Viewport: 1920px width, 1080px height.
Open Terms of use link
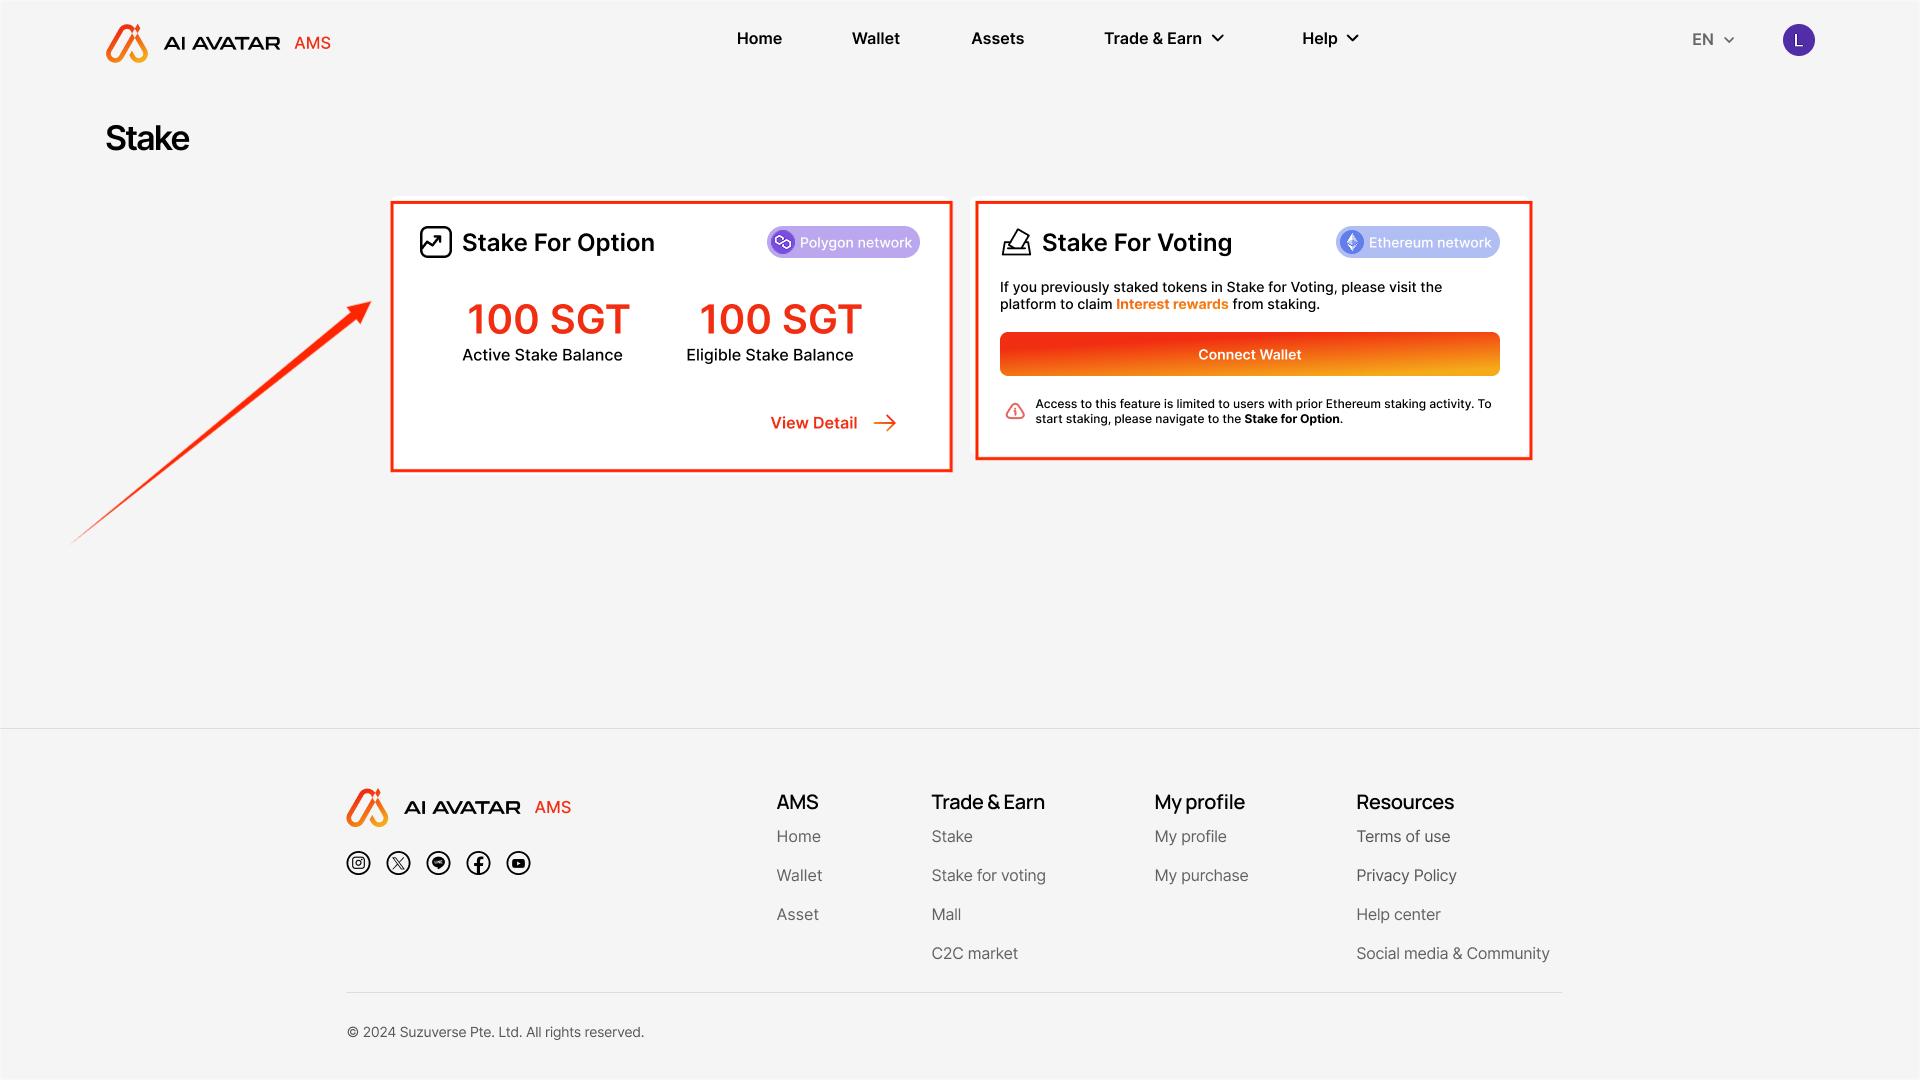1403,836
